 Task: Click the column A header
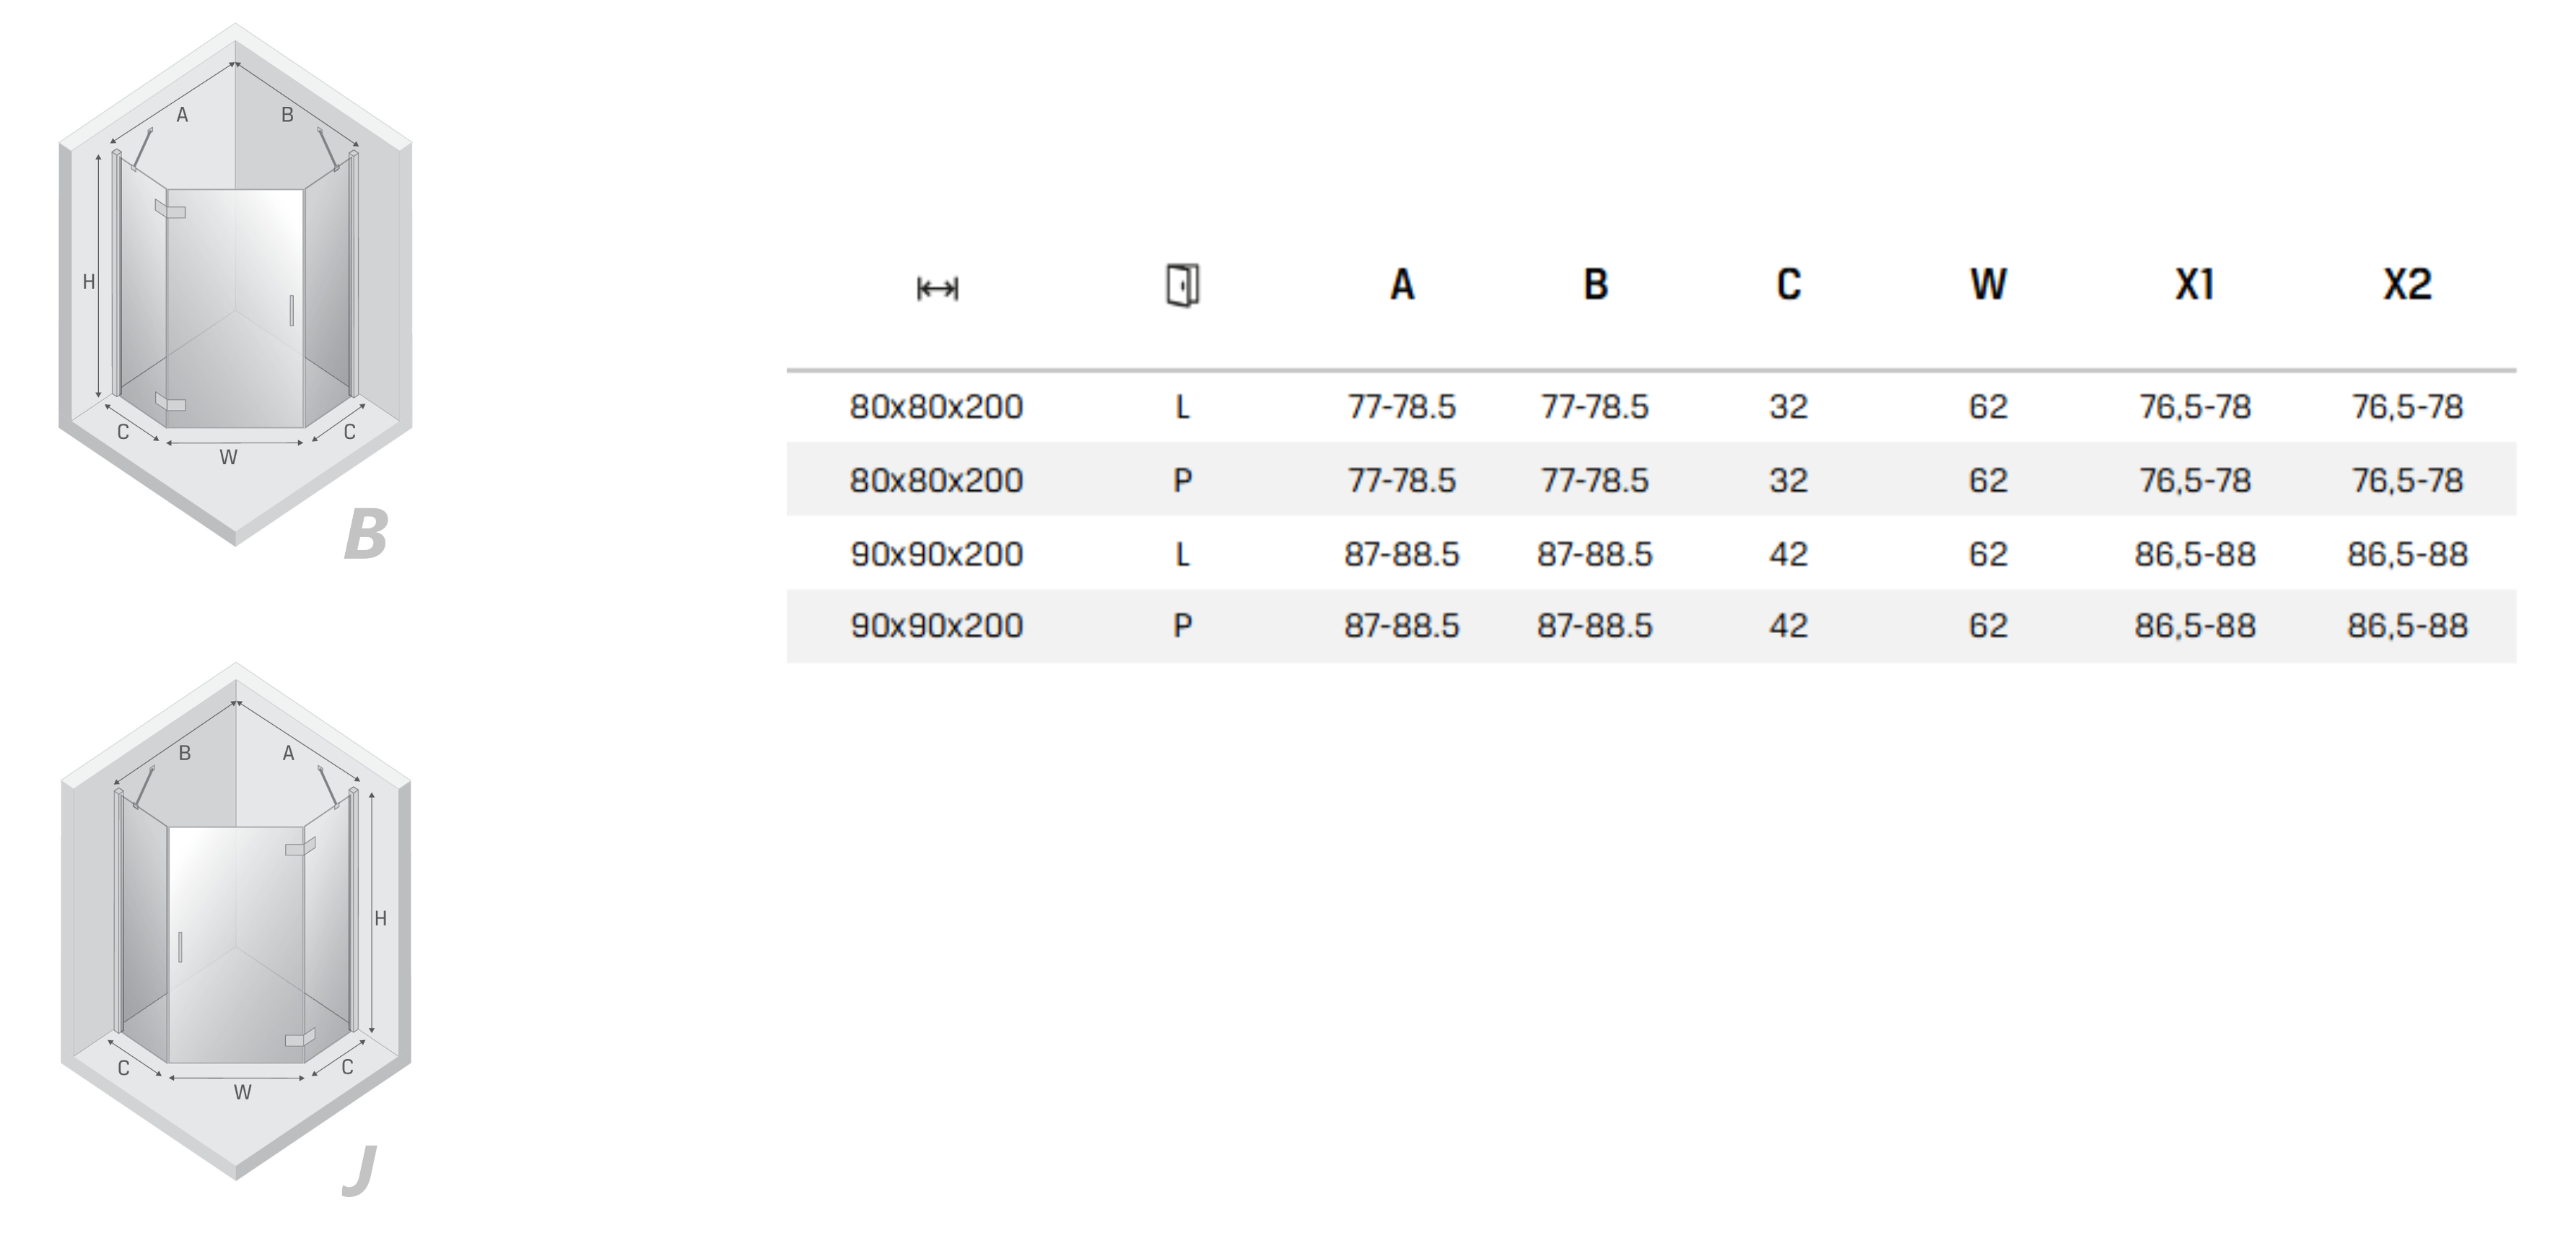(x=1402, y=285)
